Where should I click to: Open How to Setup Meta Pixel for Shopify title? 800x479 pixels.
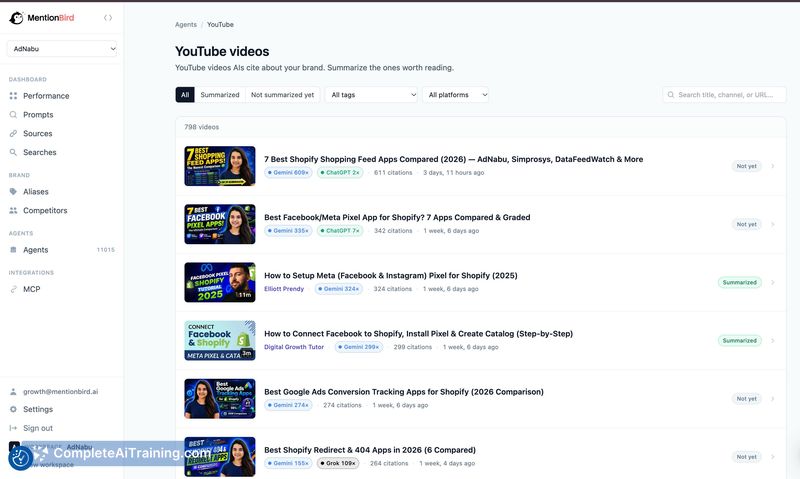click(x=391, y=275)
